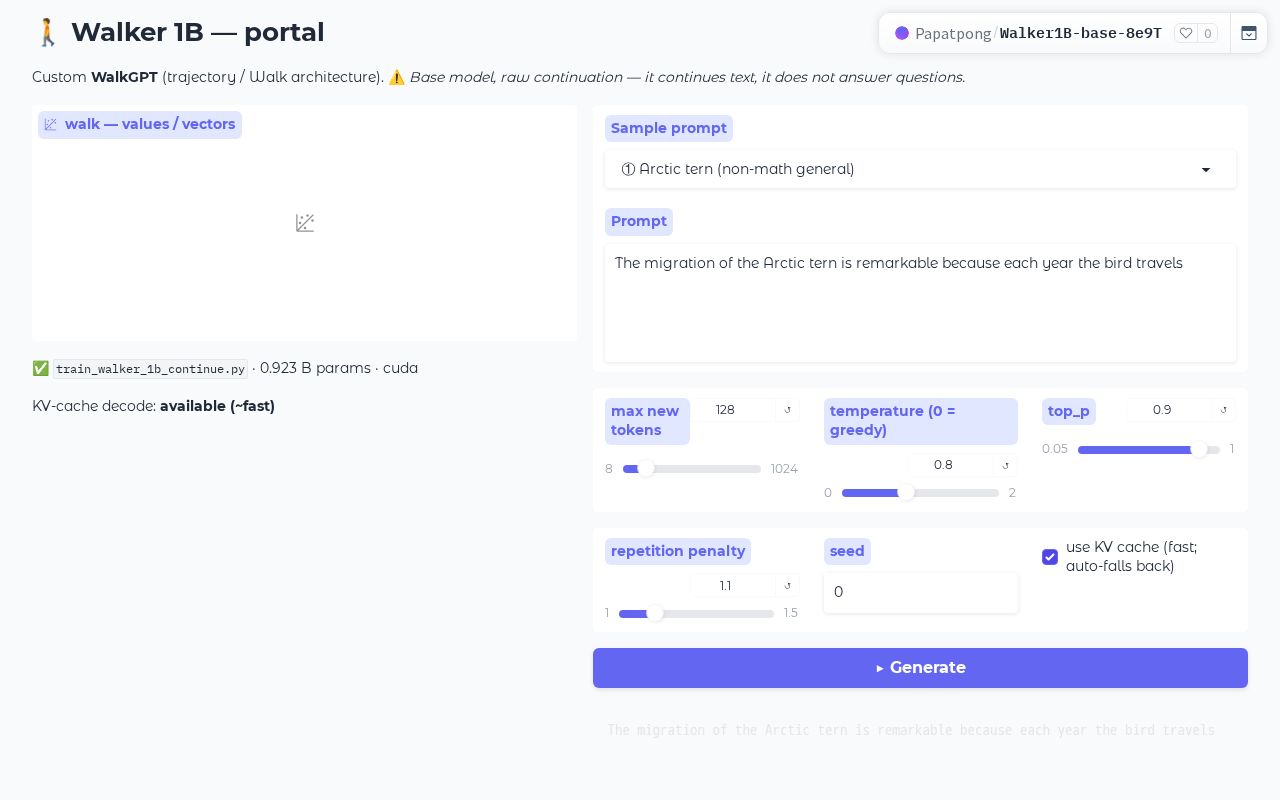
Task: Click the warning triangle emoji in the description
Action: (x=397, y=77)
